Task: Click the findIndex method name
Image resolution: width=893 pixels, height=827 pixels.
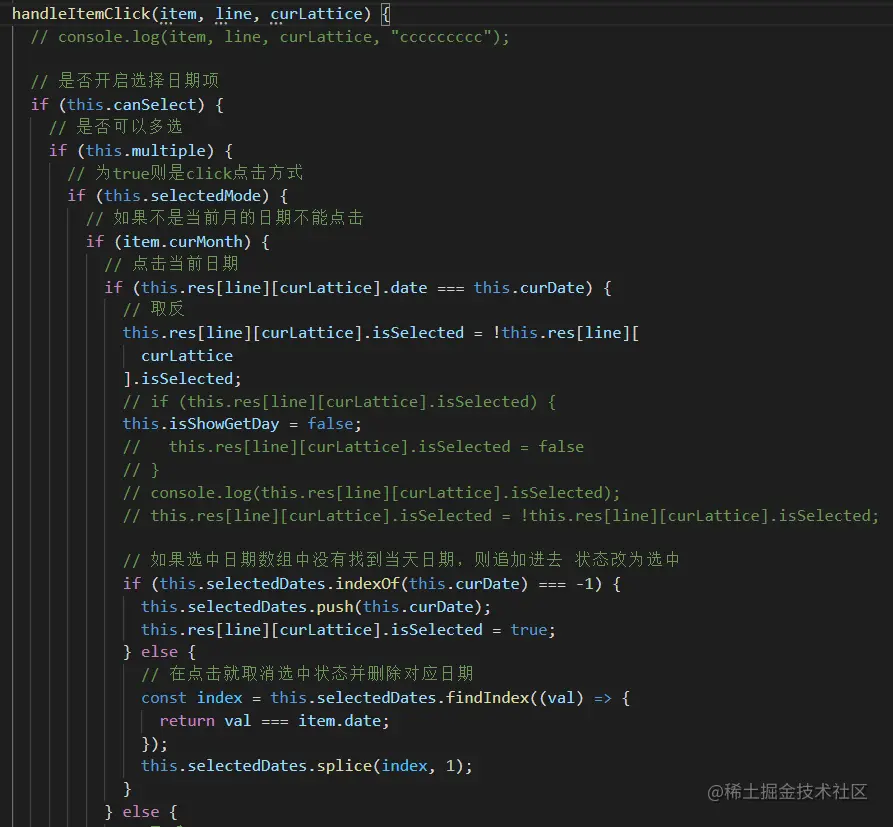Action: (488, 698)
